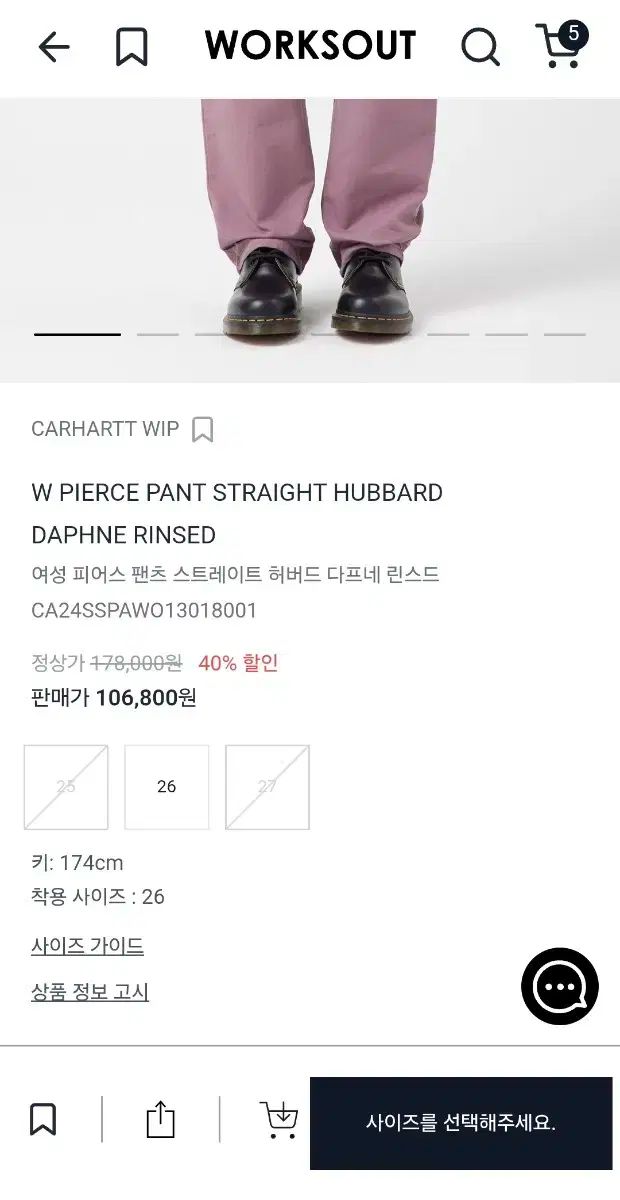The height and width of the screenshot is (1200, 620).
Task: Open search with the magnifier icon
Action: pyautogui.click(x=480, y=47)
